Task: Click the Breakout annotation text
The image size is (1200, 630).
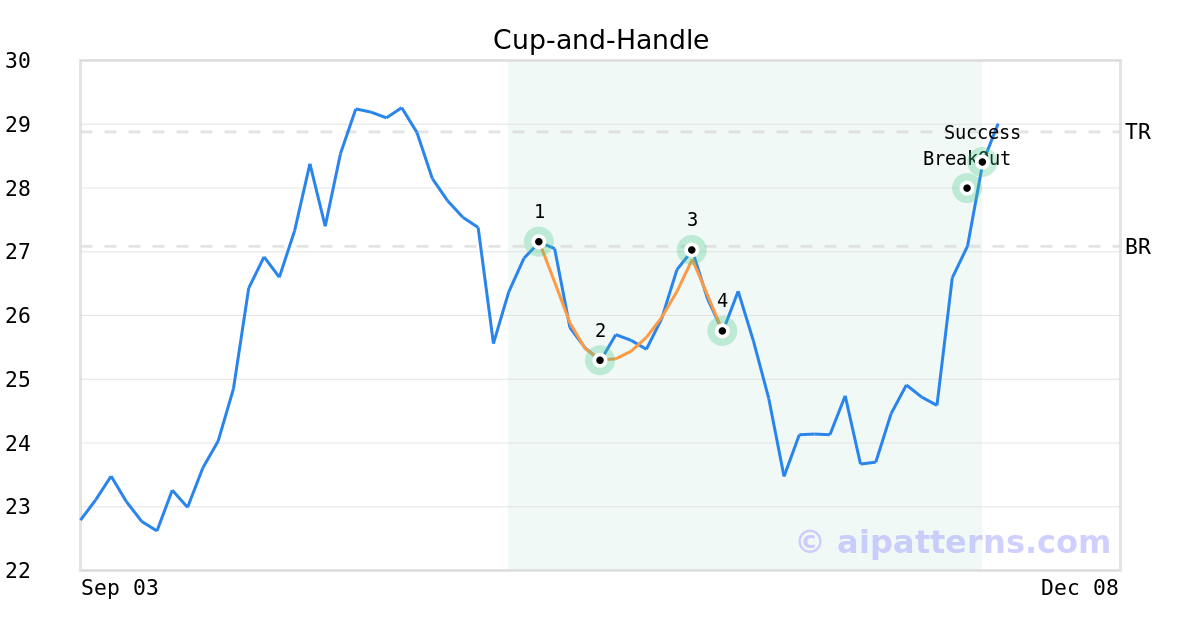Action: tap(966, 159)
